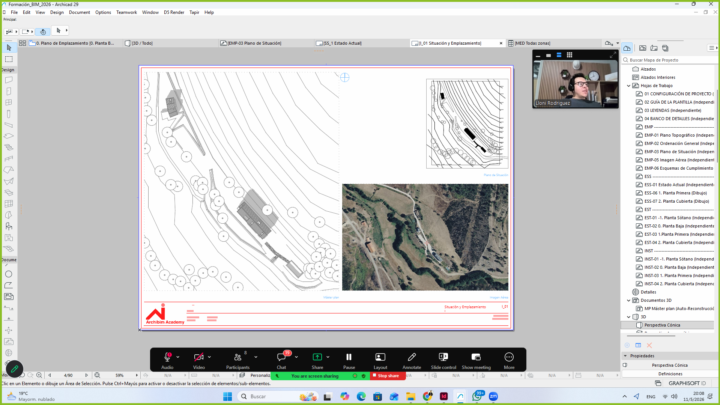Click the Zoom Annotate pencil icon
The image size is (720, 405).
412,357
